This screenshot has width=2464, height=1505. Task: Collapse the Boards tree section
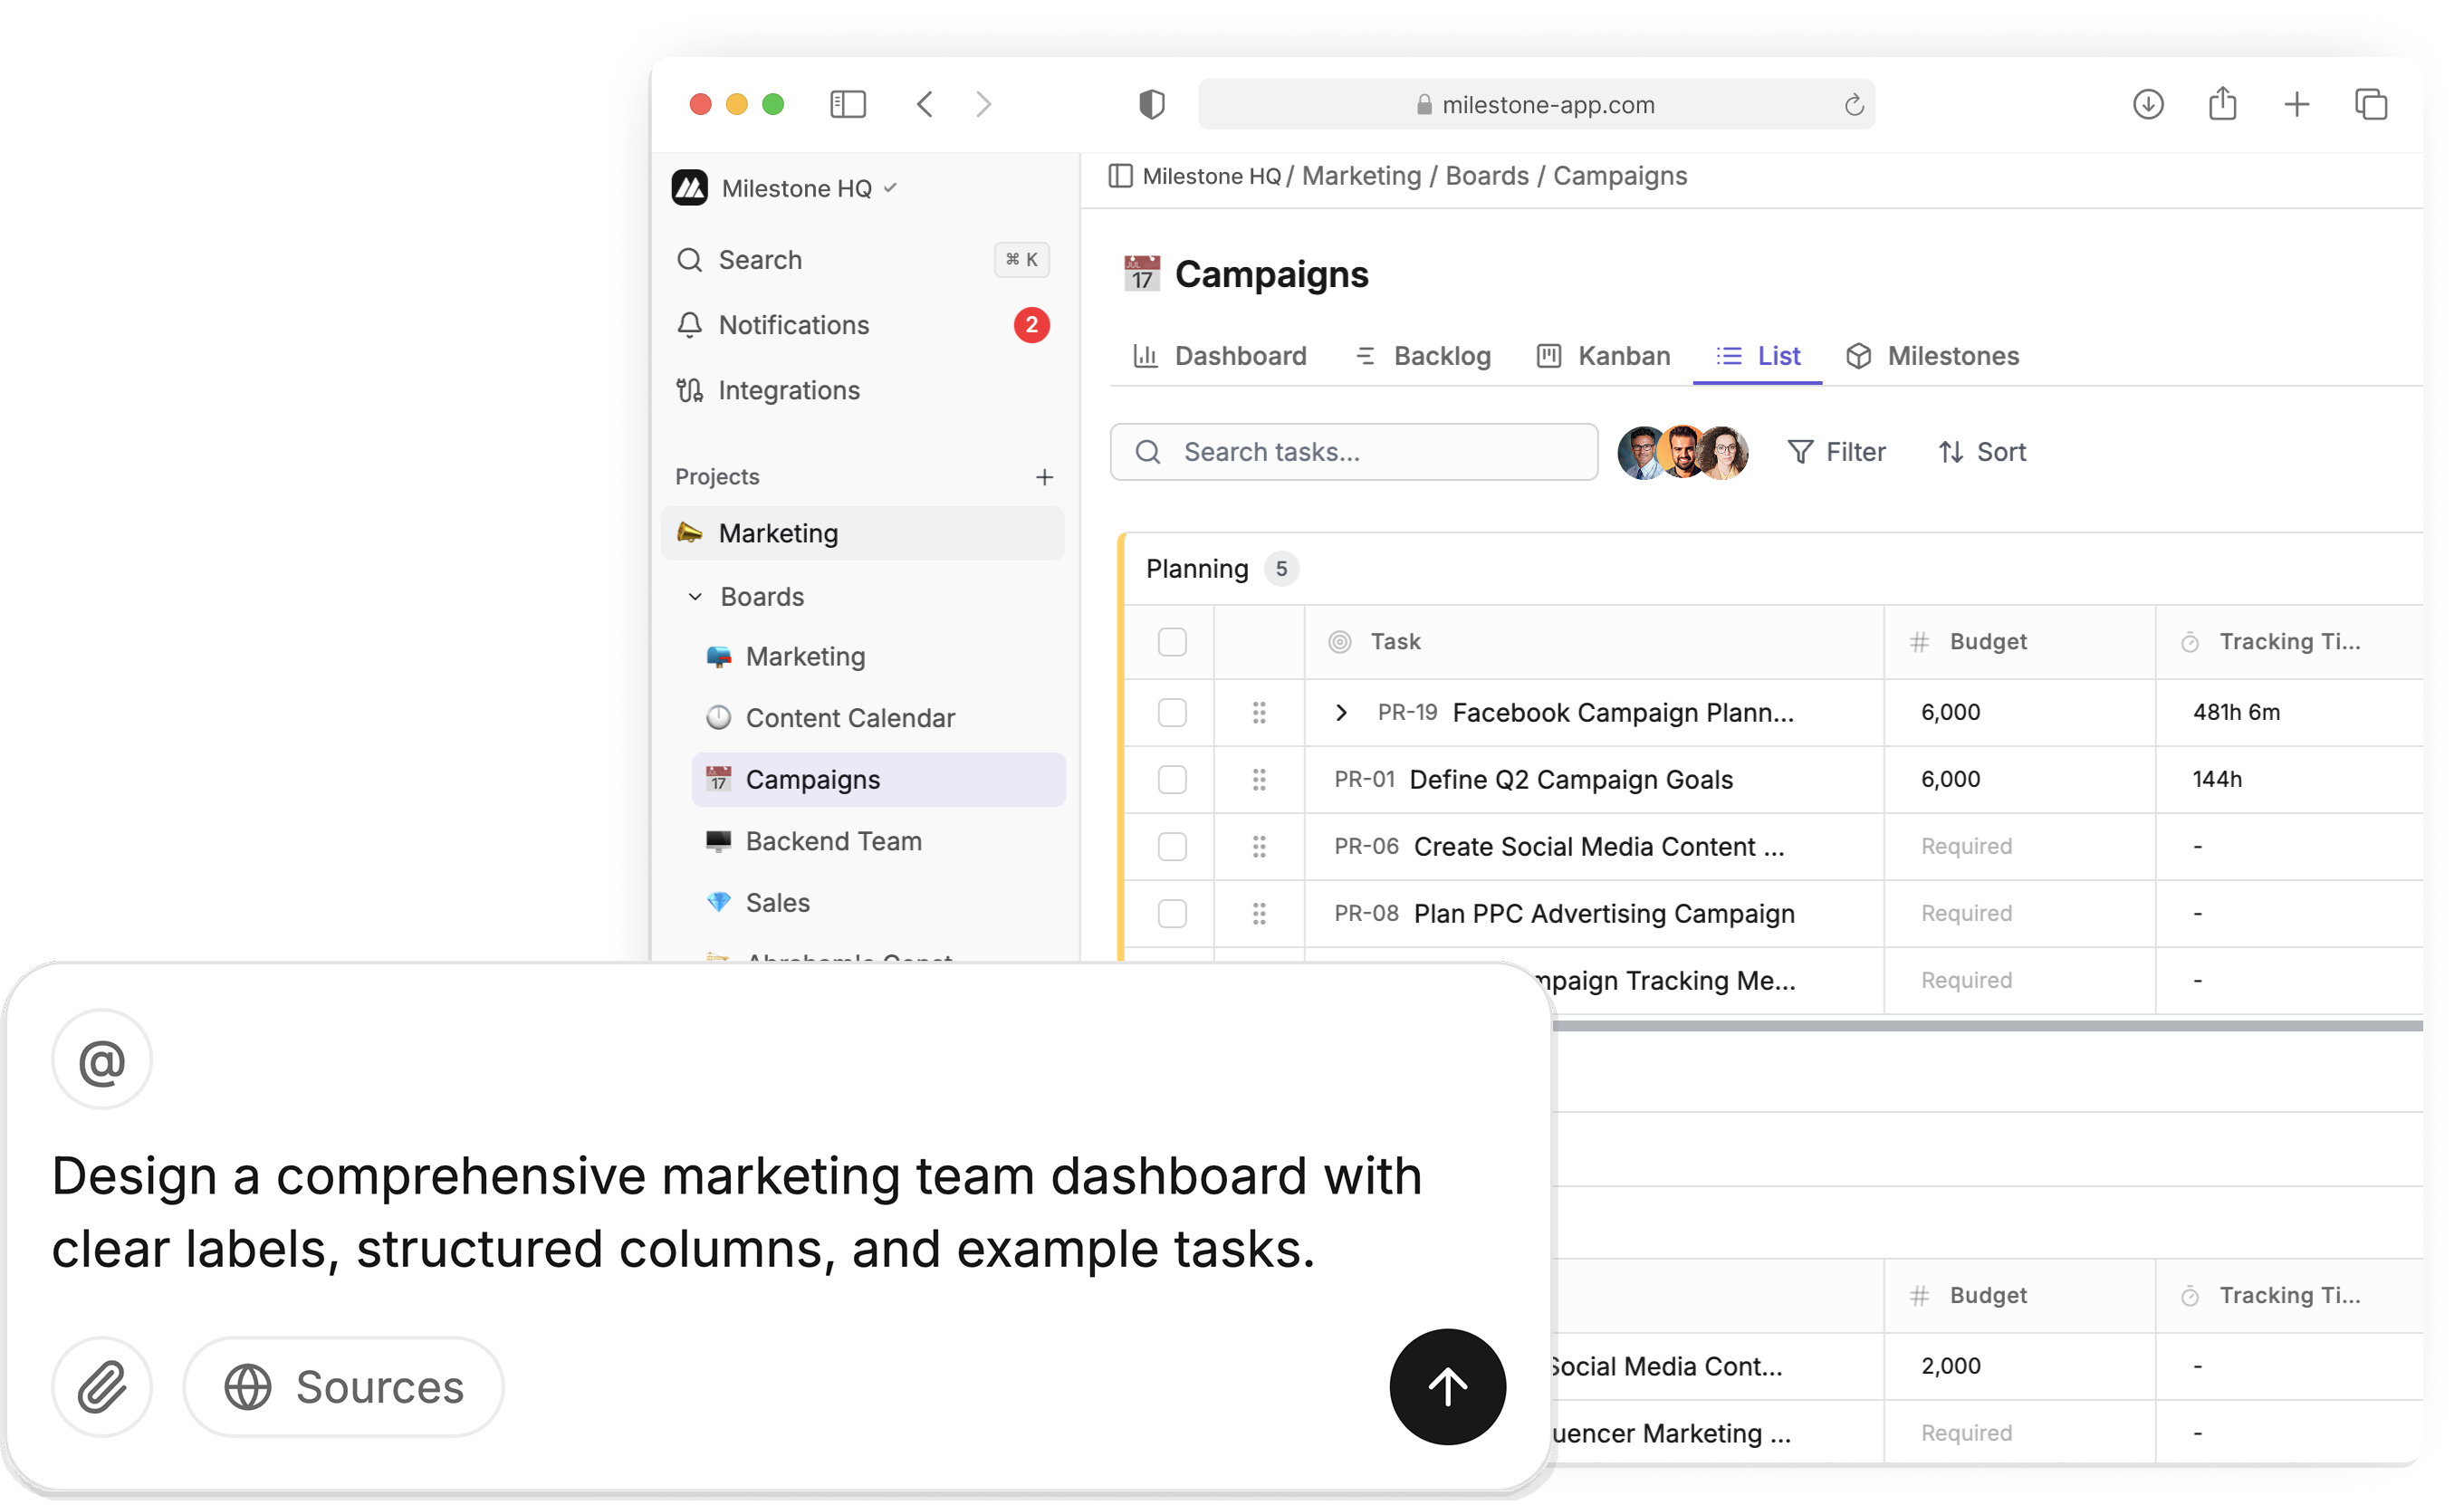pyautogui.click(x=695, y=597)
